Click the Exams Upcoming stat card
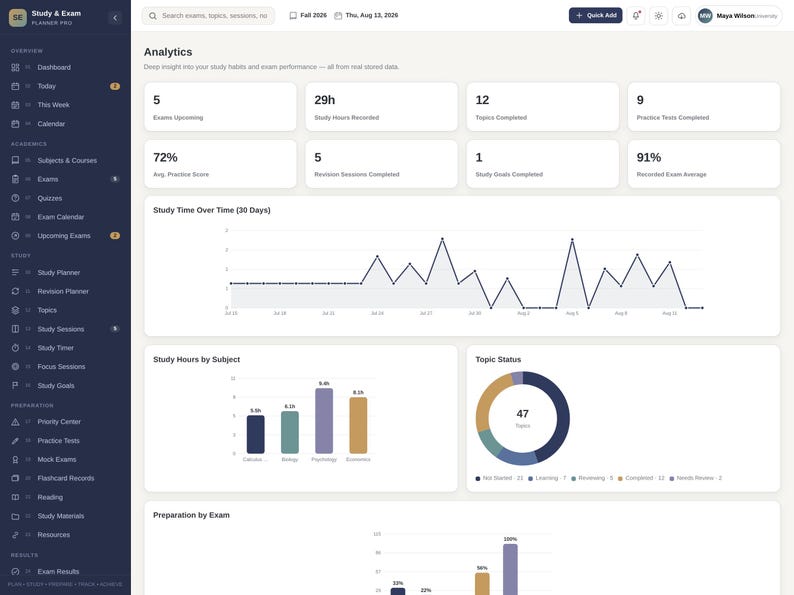Screen dimensions: 794x595 (x=220, y=107)
